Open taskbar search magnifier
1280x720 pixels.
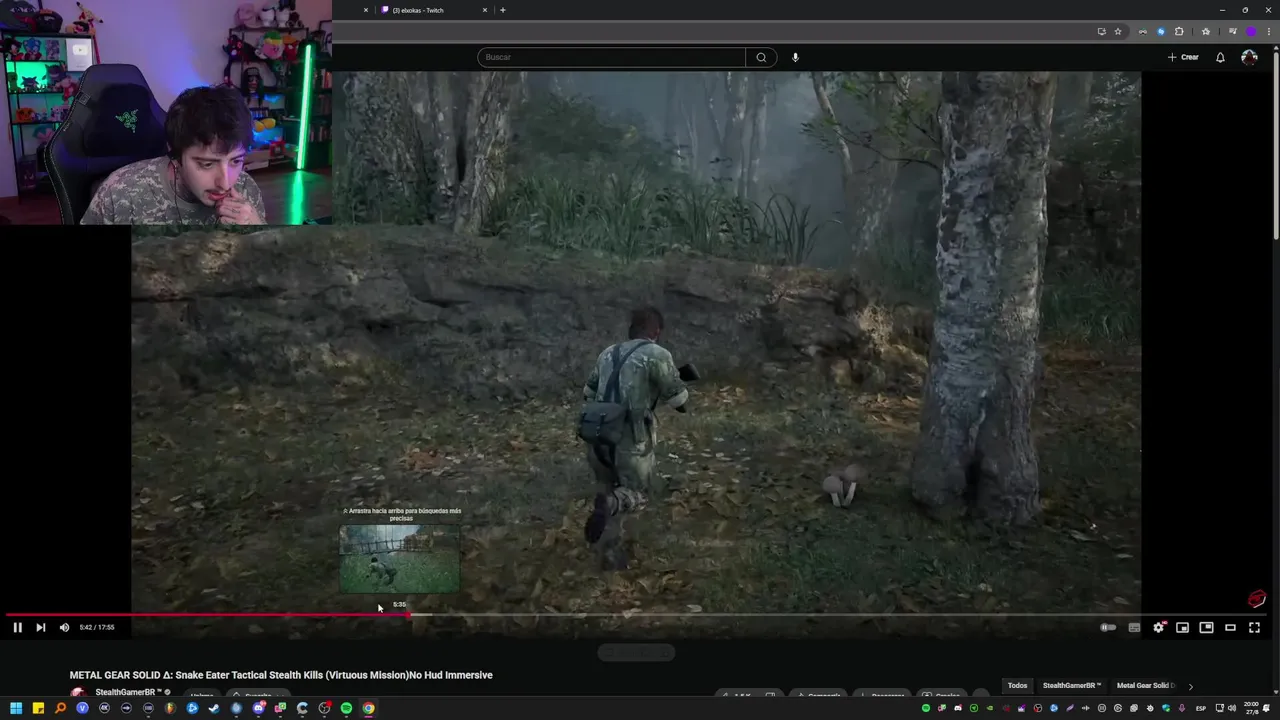(x=60, y=708)
